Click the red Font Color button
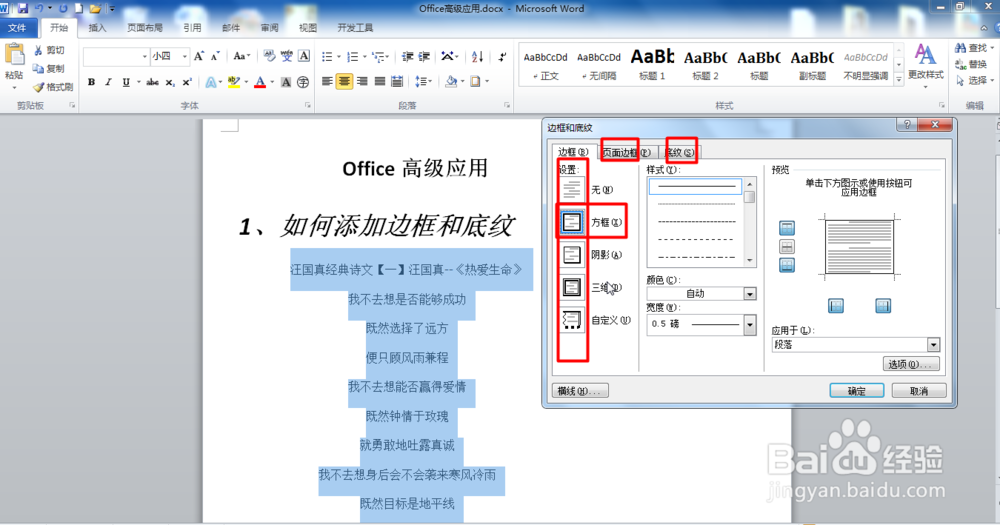1000x525 pixels. 260,82
